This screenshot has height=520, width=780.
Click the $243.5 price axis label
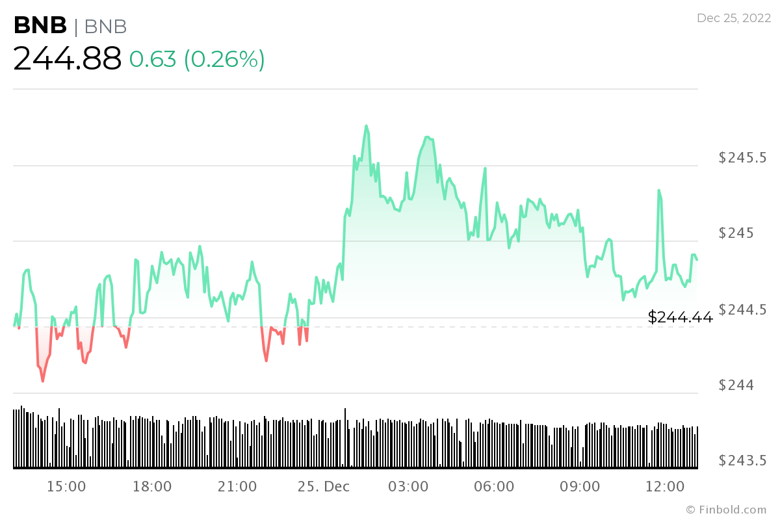click(743, 461)
